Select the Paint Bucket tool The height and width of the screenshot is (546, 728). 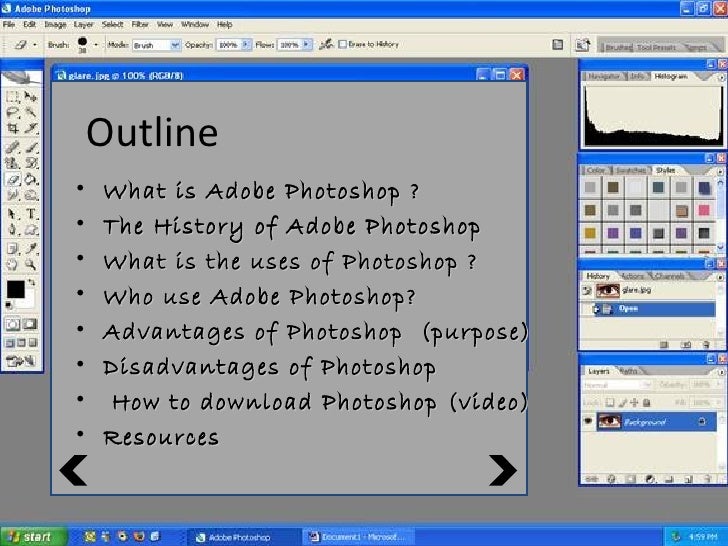[31, 179]
